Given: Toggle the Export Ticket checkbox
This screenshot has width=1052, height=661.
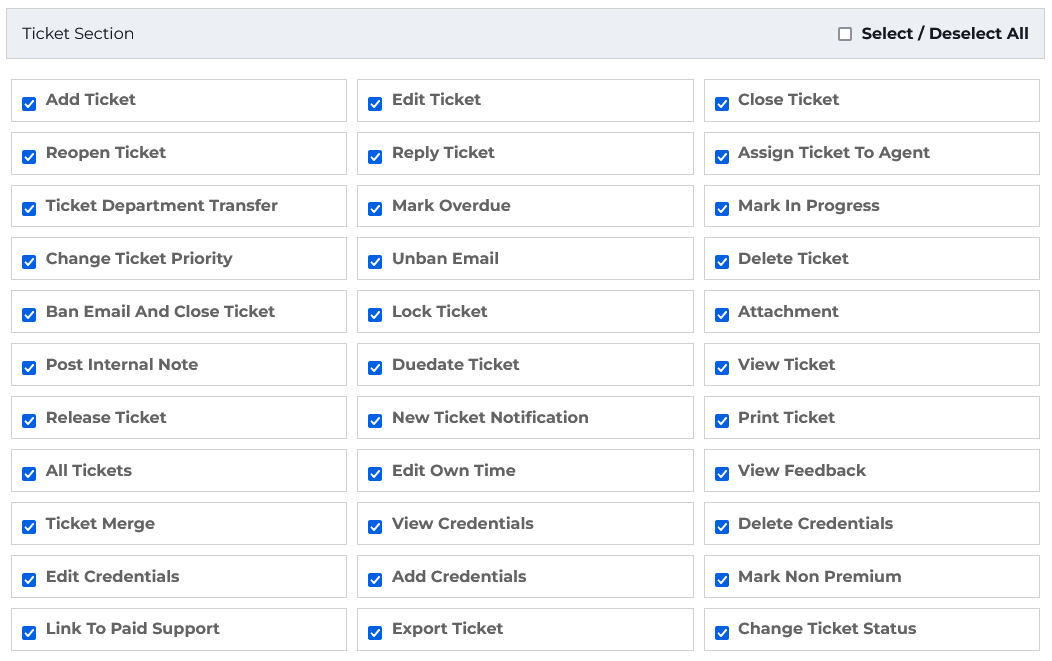Looking at the screenshot, I should tap(375, 633).
